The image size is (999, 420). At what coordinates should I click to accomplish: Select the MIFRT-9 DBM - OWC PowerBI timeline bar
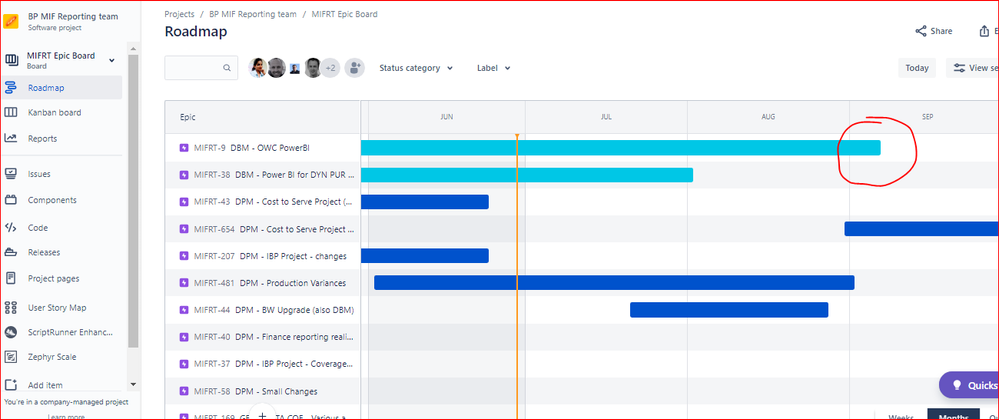[x=621, y=148]
